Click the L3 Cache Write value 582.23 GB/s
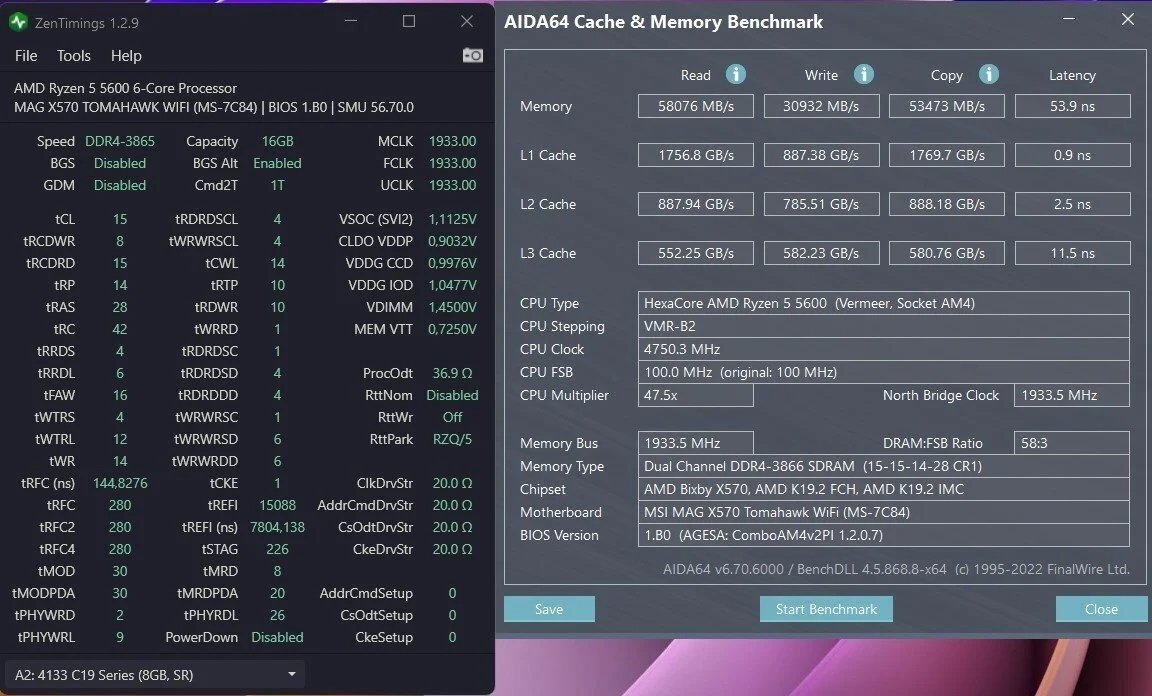 tap(821, 253)
